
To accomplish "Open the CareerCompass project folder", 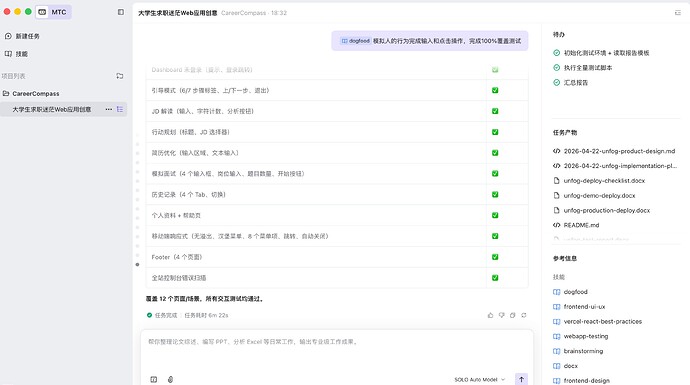I will (31, 94).
